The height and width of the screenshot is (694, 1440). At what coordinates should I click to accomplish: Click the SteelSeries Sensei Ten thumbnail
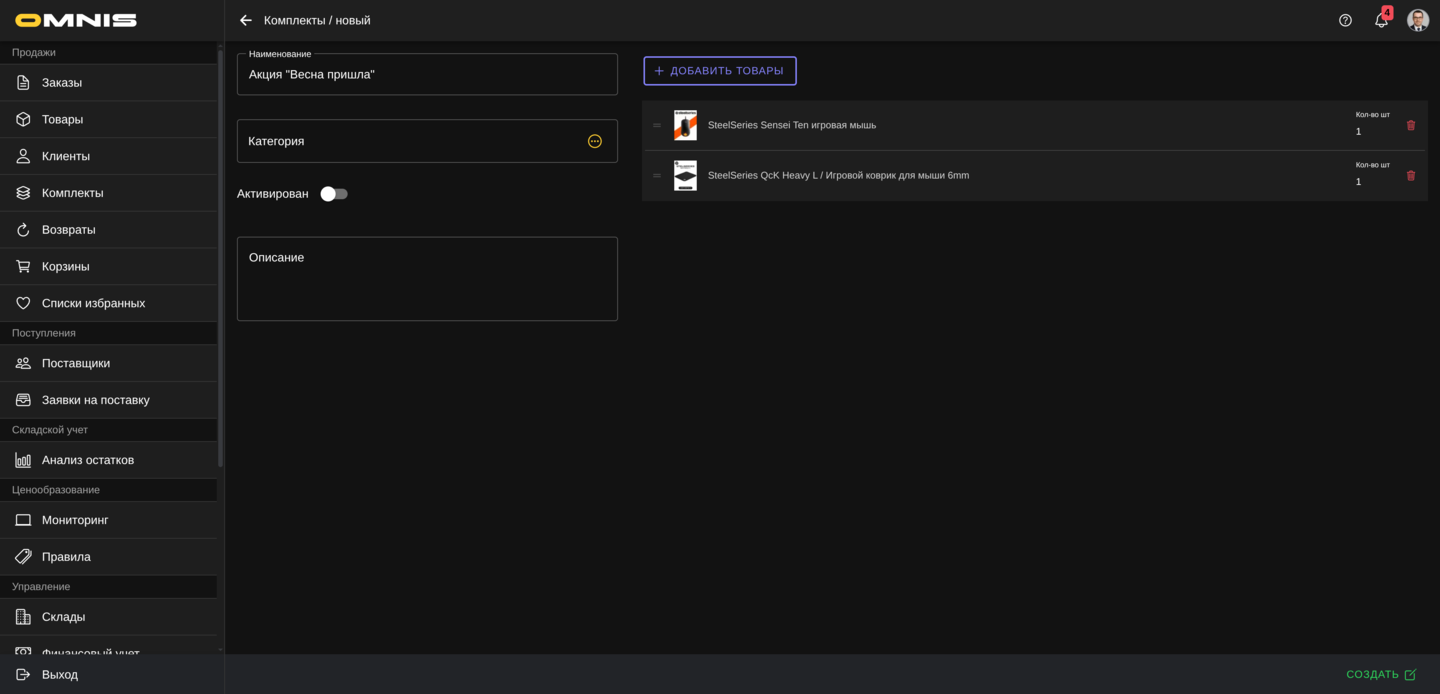click(685, 125)
